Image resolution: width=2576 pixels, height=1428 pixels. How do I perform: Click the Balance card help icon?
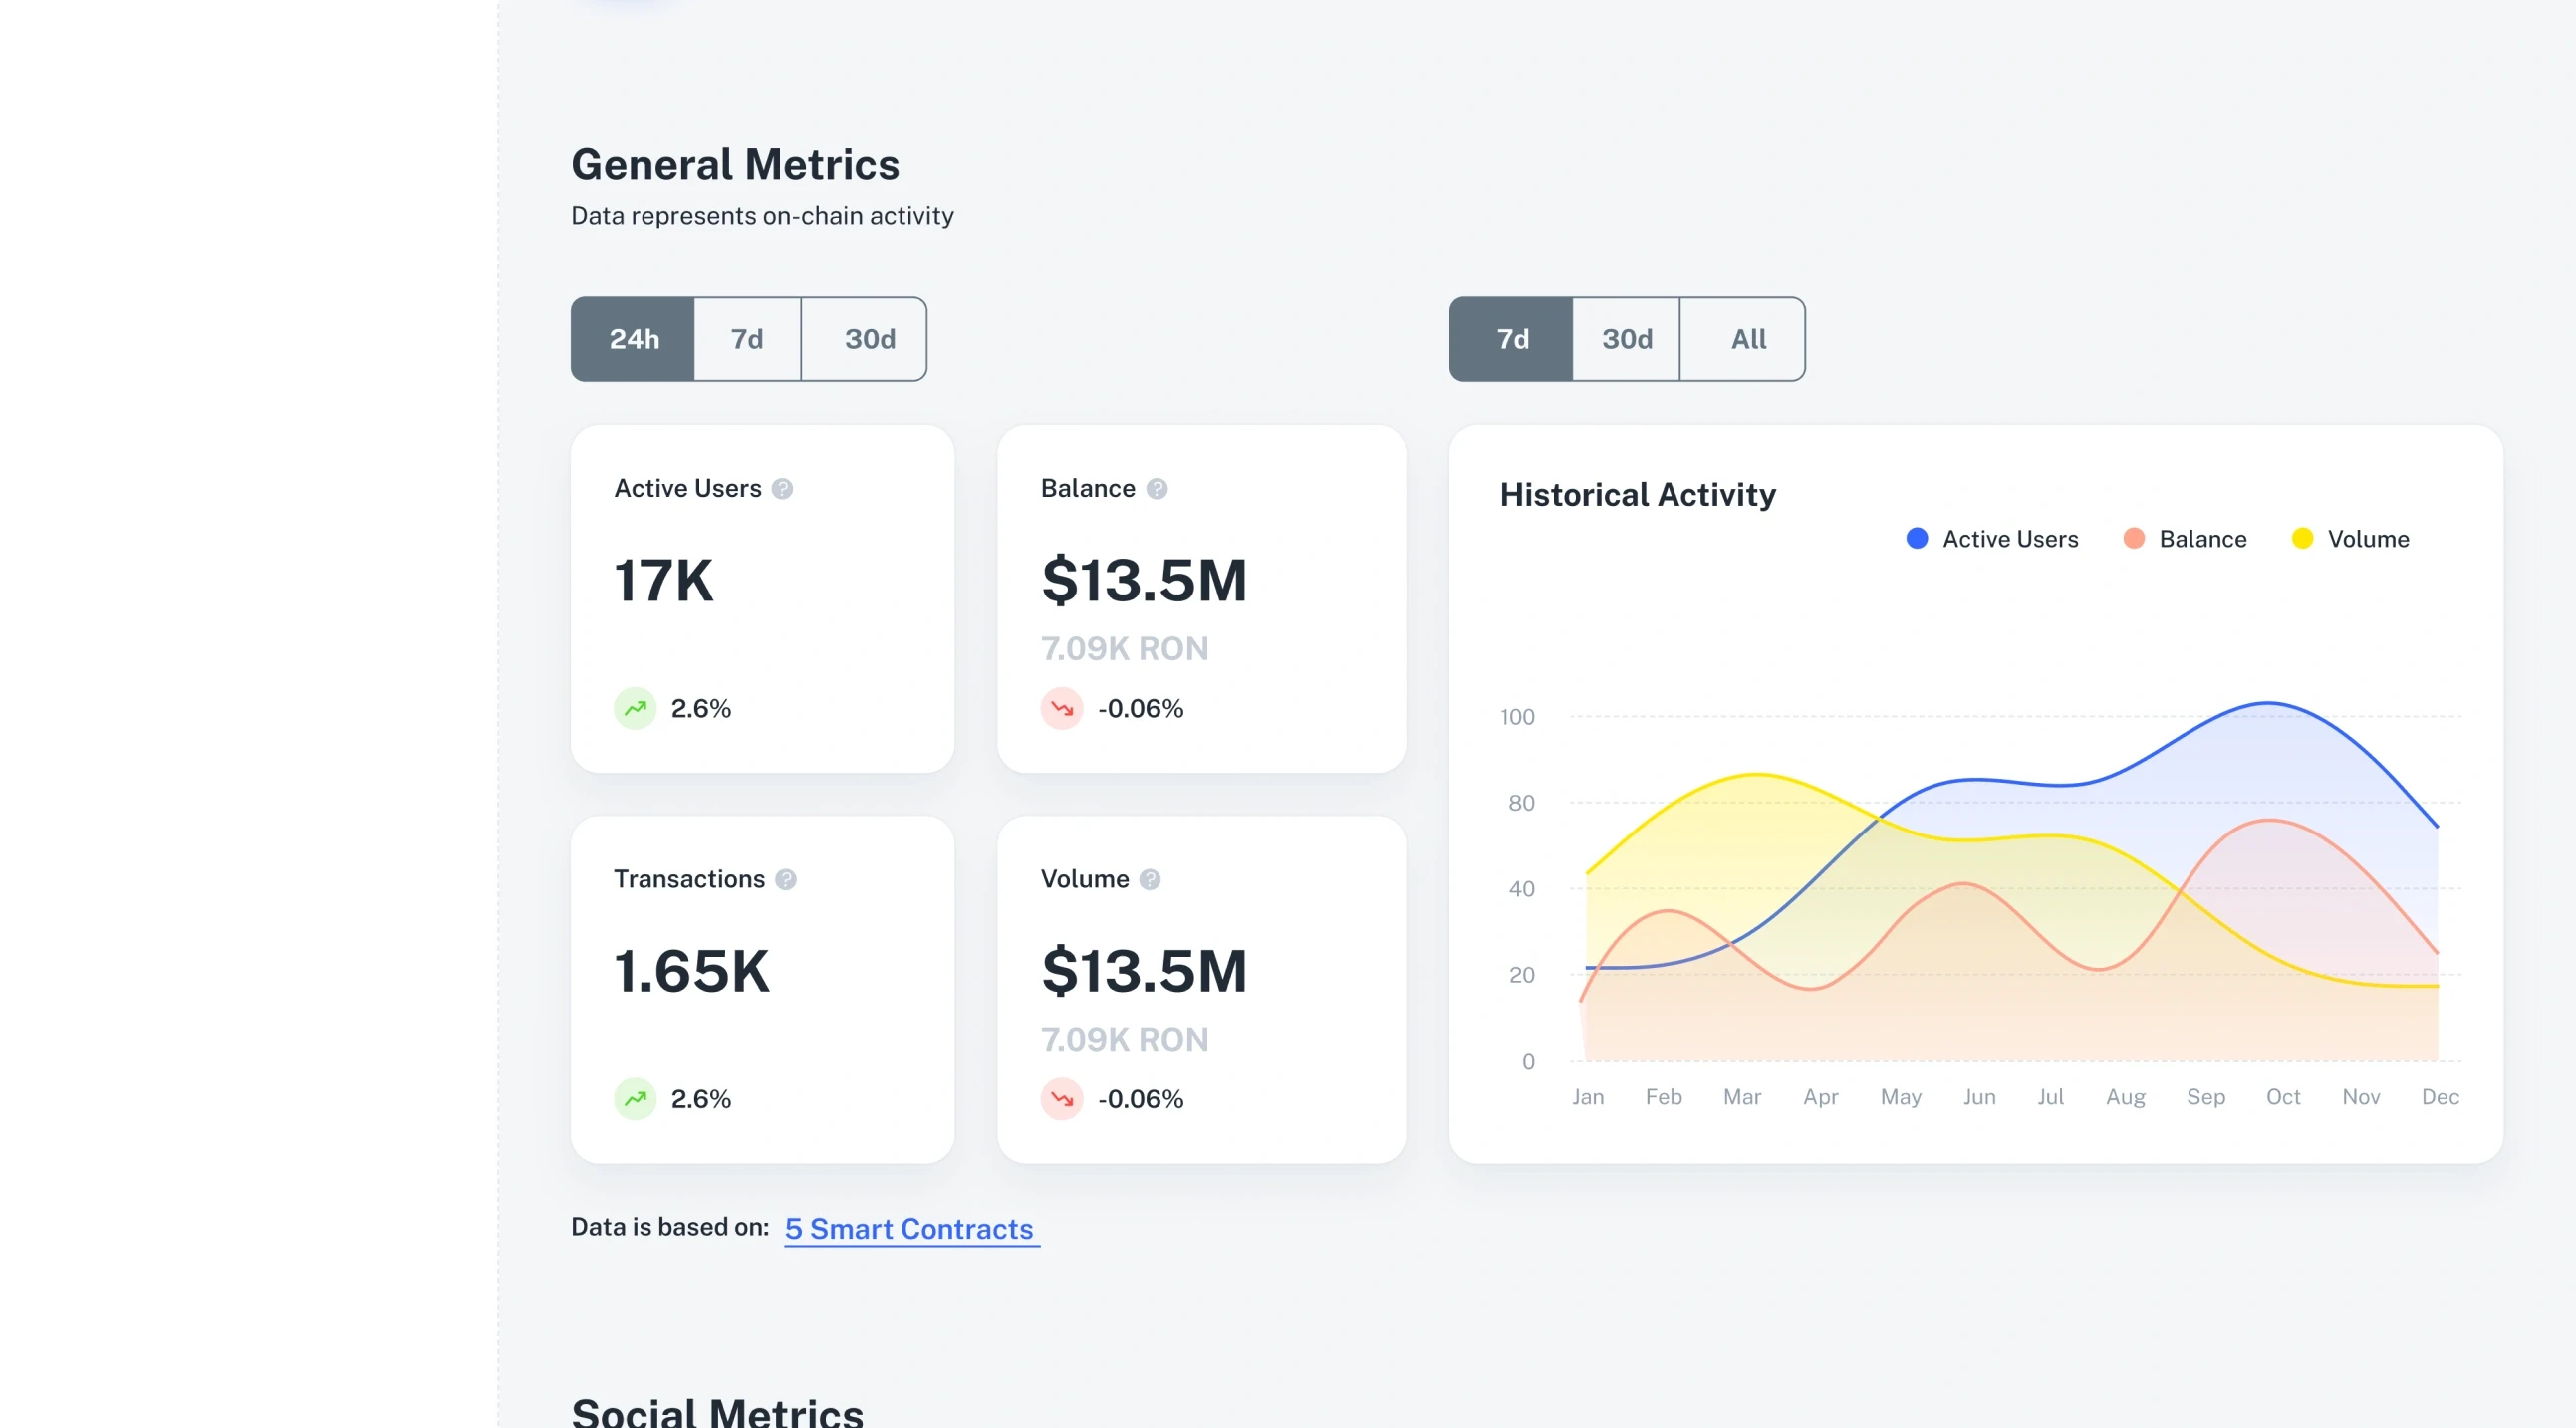pos(1157,489)
